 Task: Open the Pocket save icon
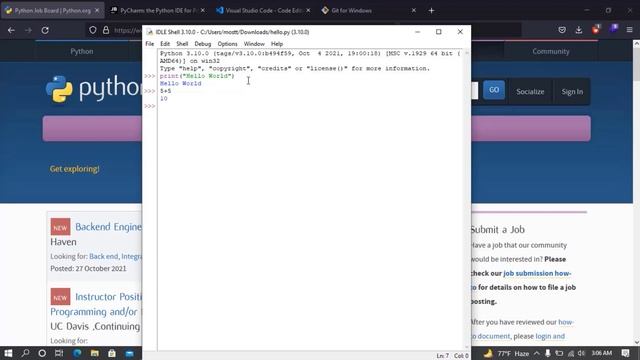(x=562, y=30)
